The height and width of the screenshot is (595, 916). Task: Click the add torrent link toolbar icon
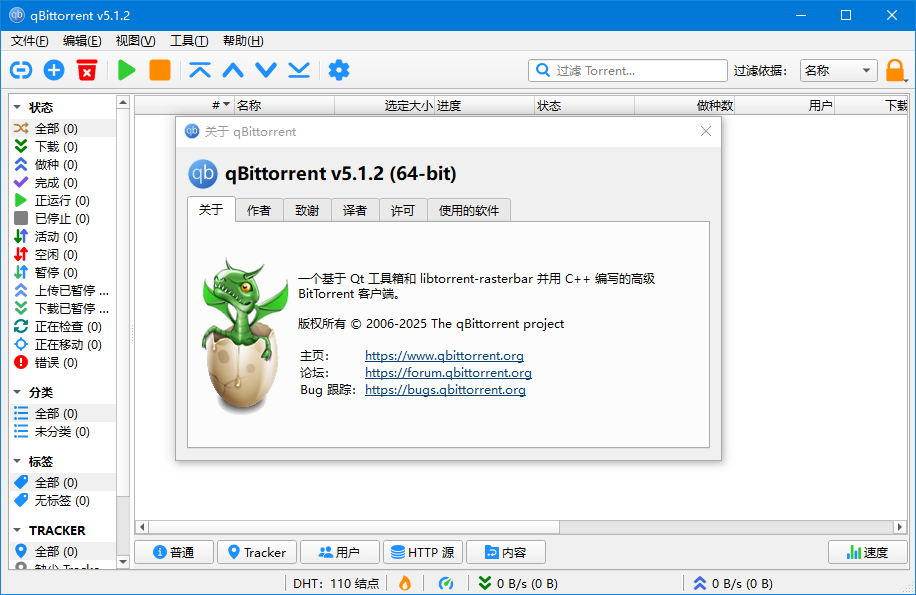click(x=21, y=71)
